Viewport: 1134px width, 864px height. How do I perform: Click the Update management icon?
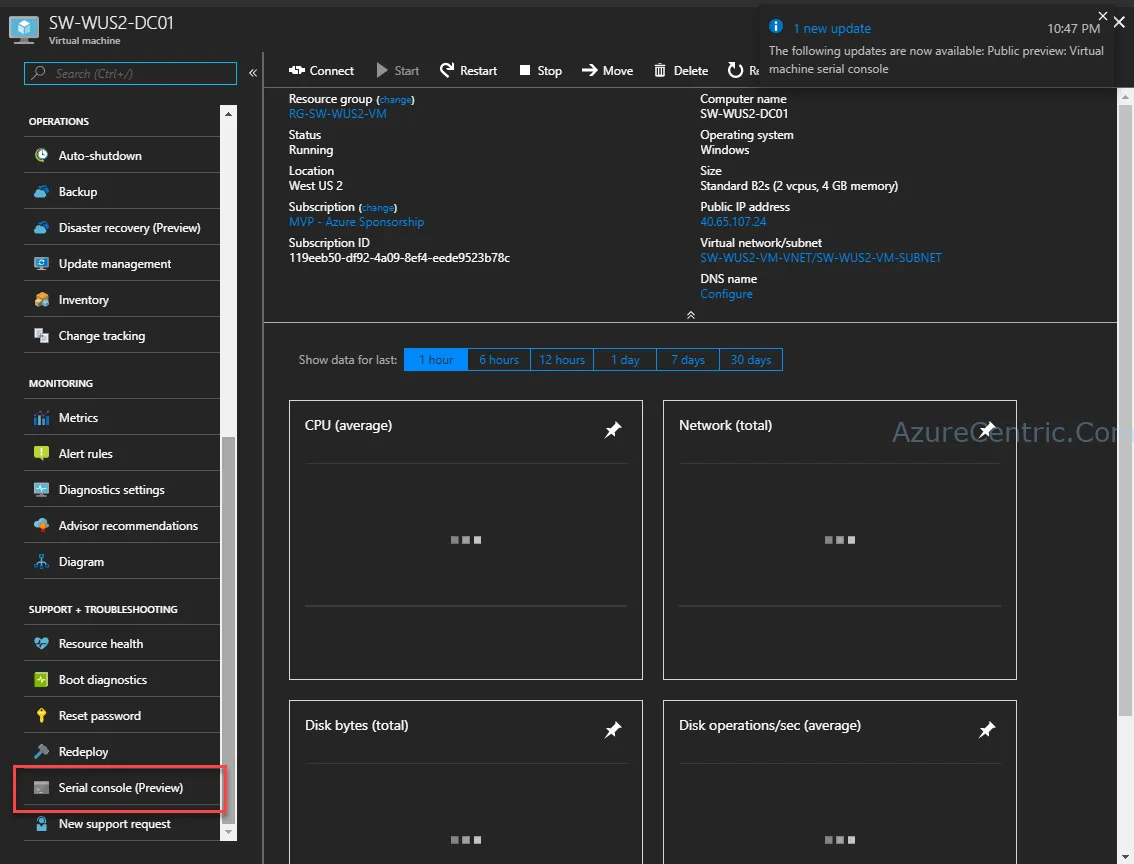point(41,264)
